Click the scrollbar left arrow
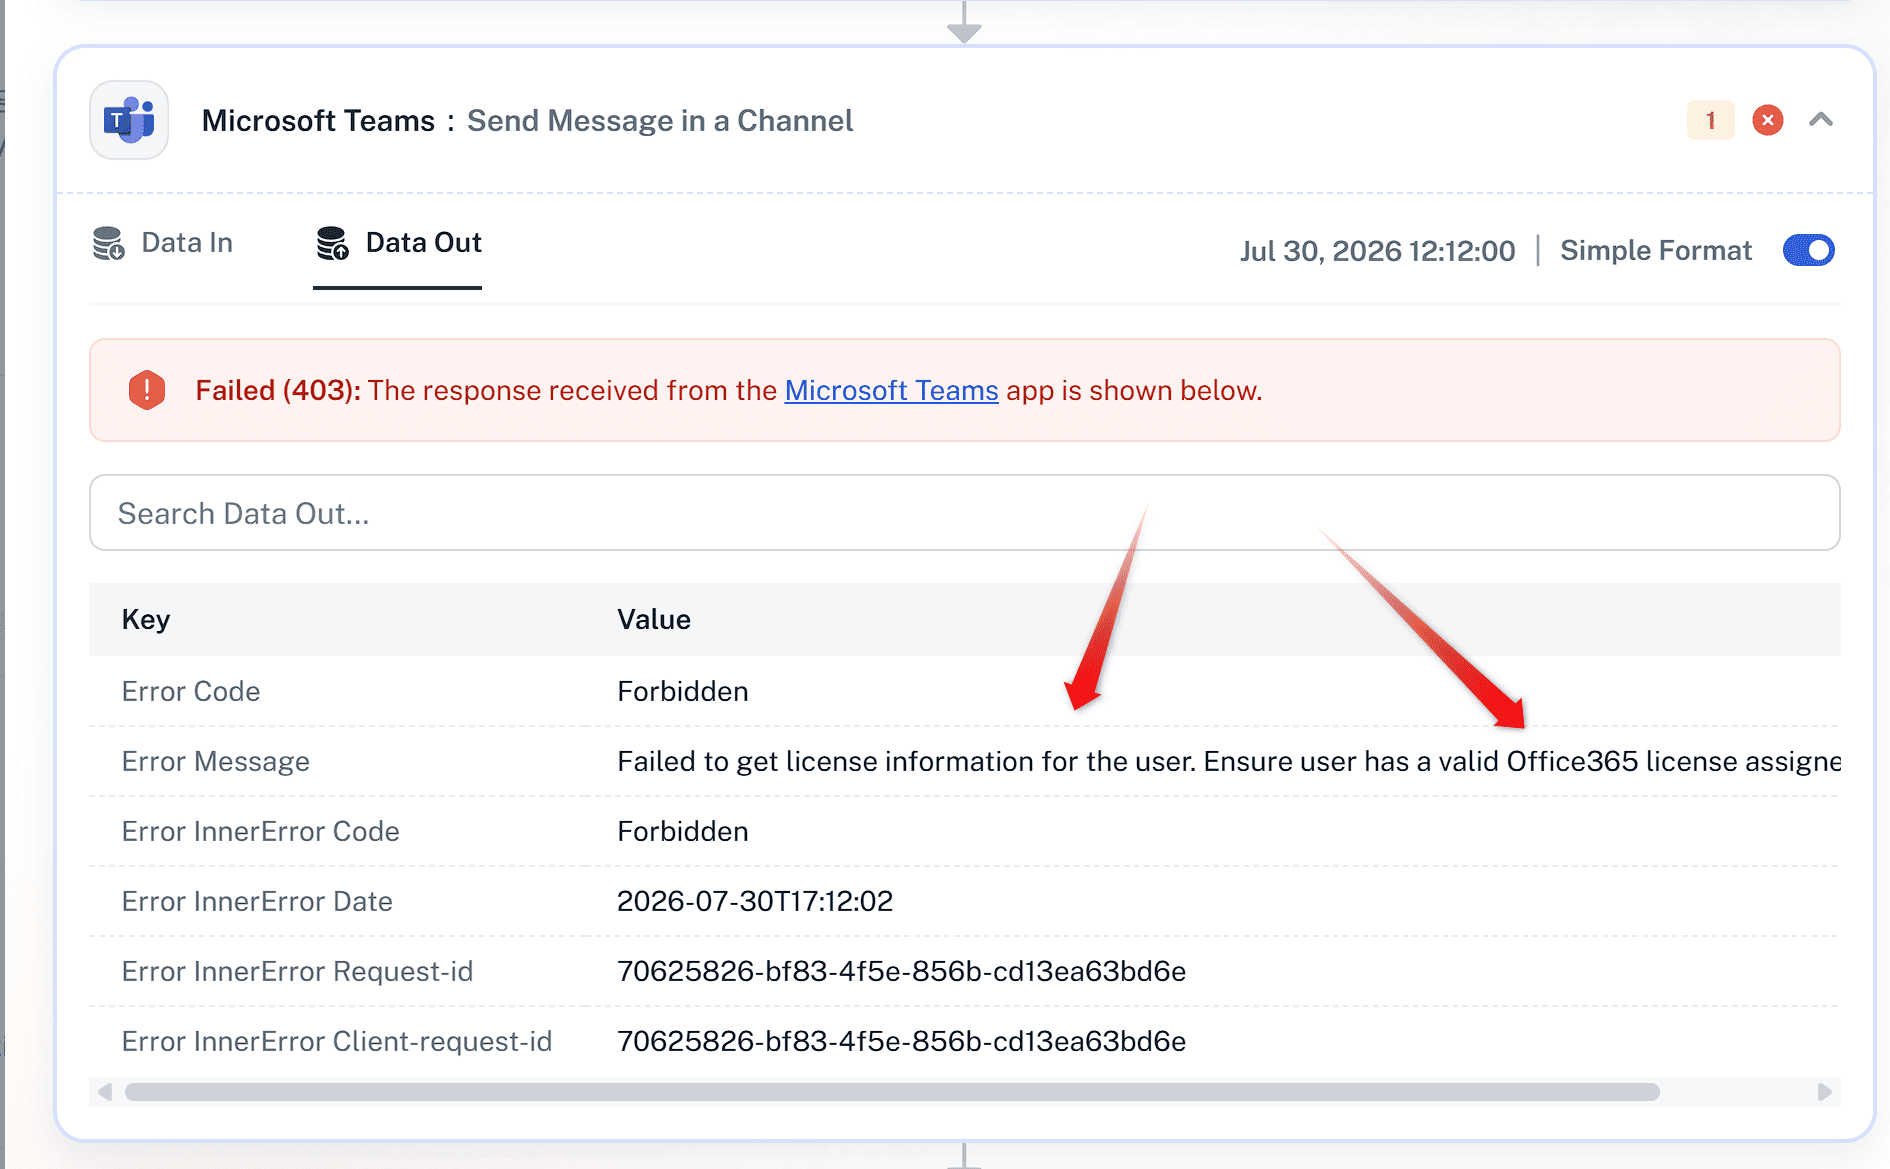 [x=105, y=1092]
